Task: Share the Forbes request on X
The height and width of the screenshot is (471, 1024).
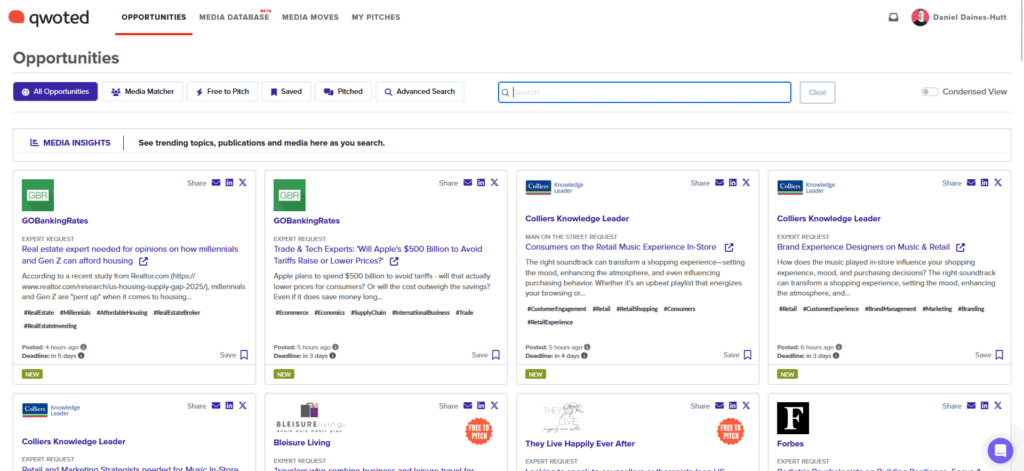Action: tap(998, 406)
